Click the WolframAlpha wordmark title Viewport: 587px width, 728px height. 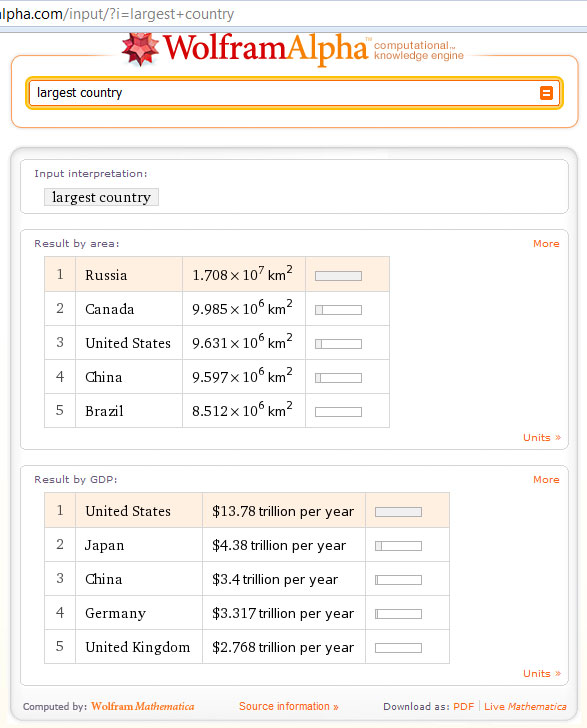[x=265, y=48]
